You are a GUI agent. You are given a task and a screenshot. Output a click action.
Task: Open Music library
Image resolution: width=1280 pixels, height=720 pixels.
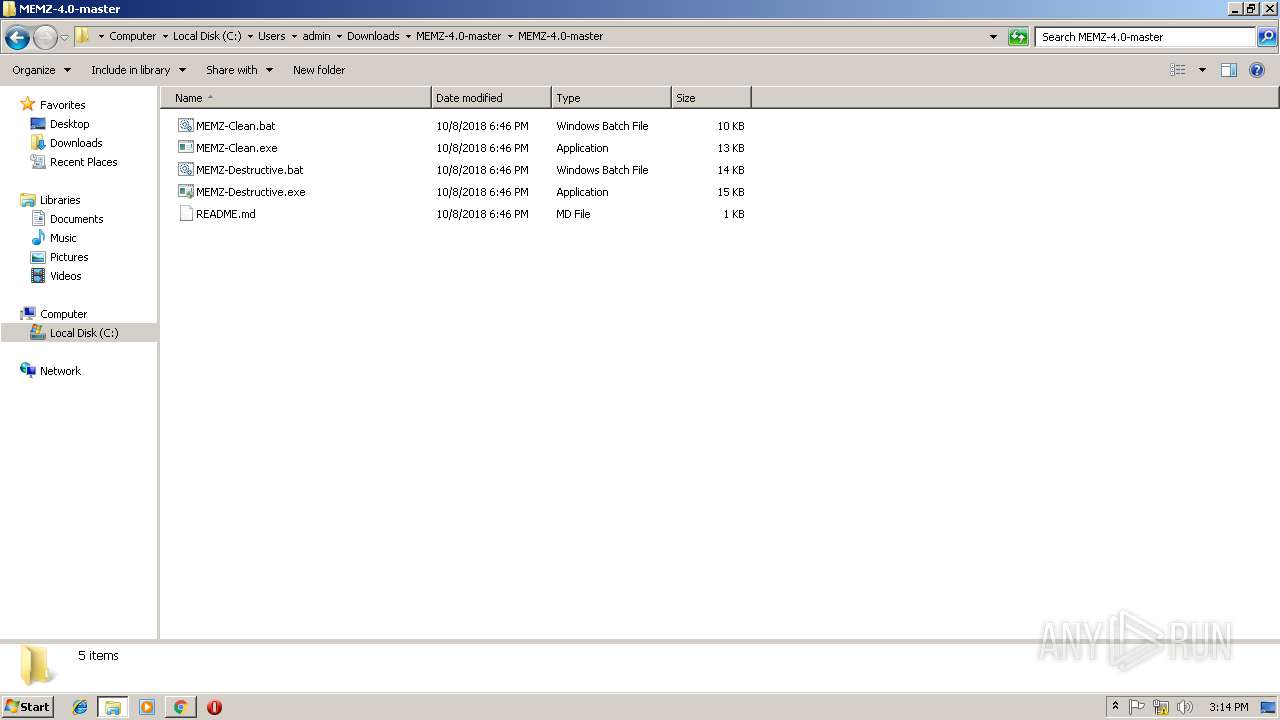pyautogui.click(x=63, y=238)
